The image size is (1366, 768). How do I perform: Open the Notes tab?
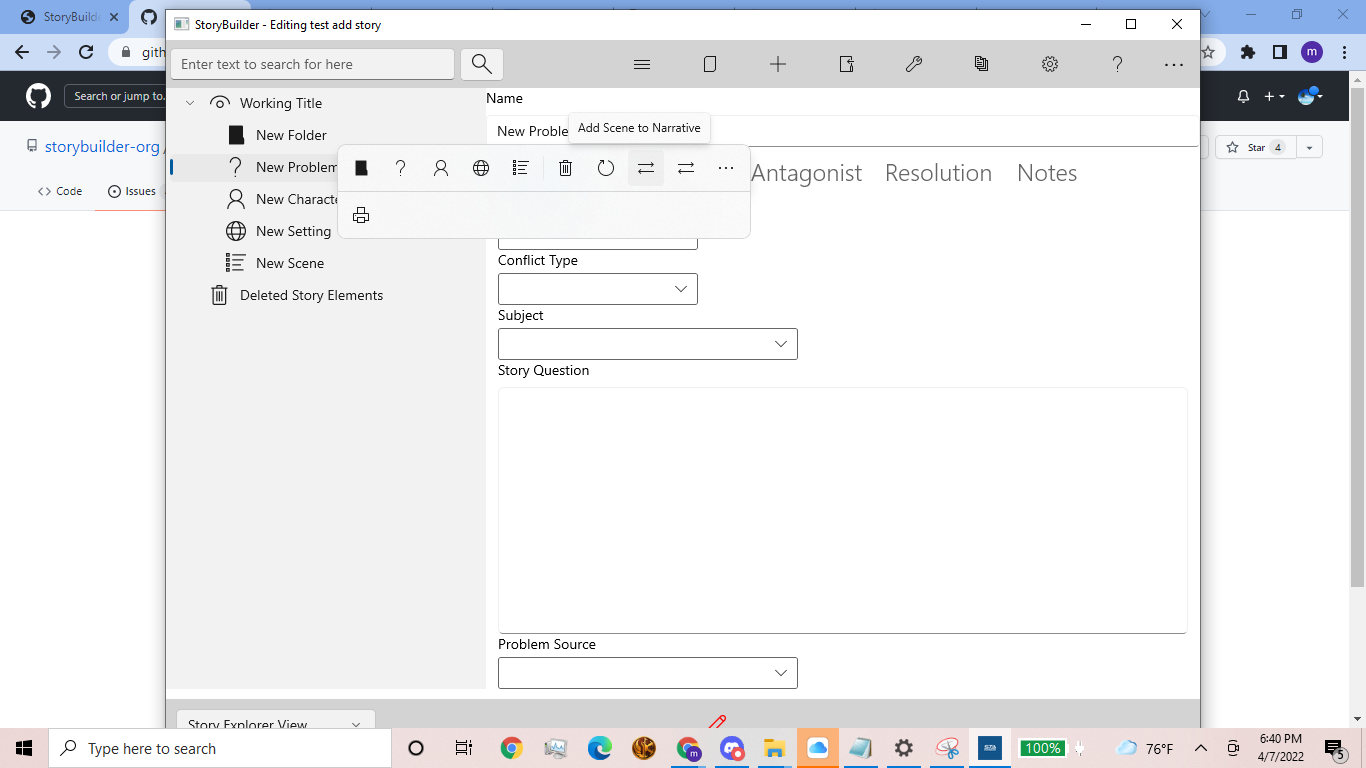(1046, 172)
